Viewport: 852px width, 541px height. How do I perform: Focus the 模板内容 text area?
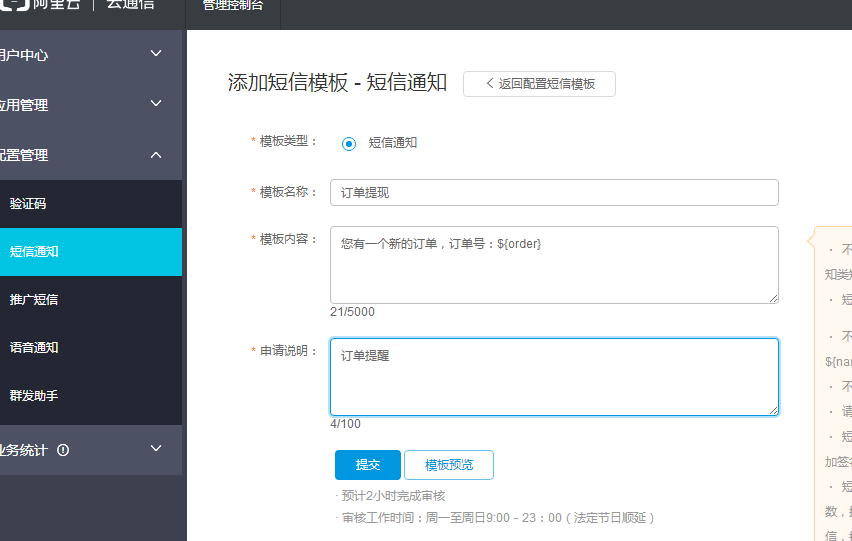tap(553, 265)
